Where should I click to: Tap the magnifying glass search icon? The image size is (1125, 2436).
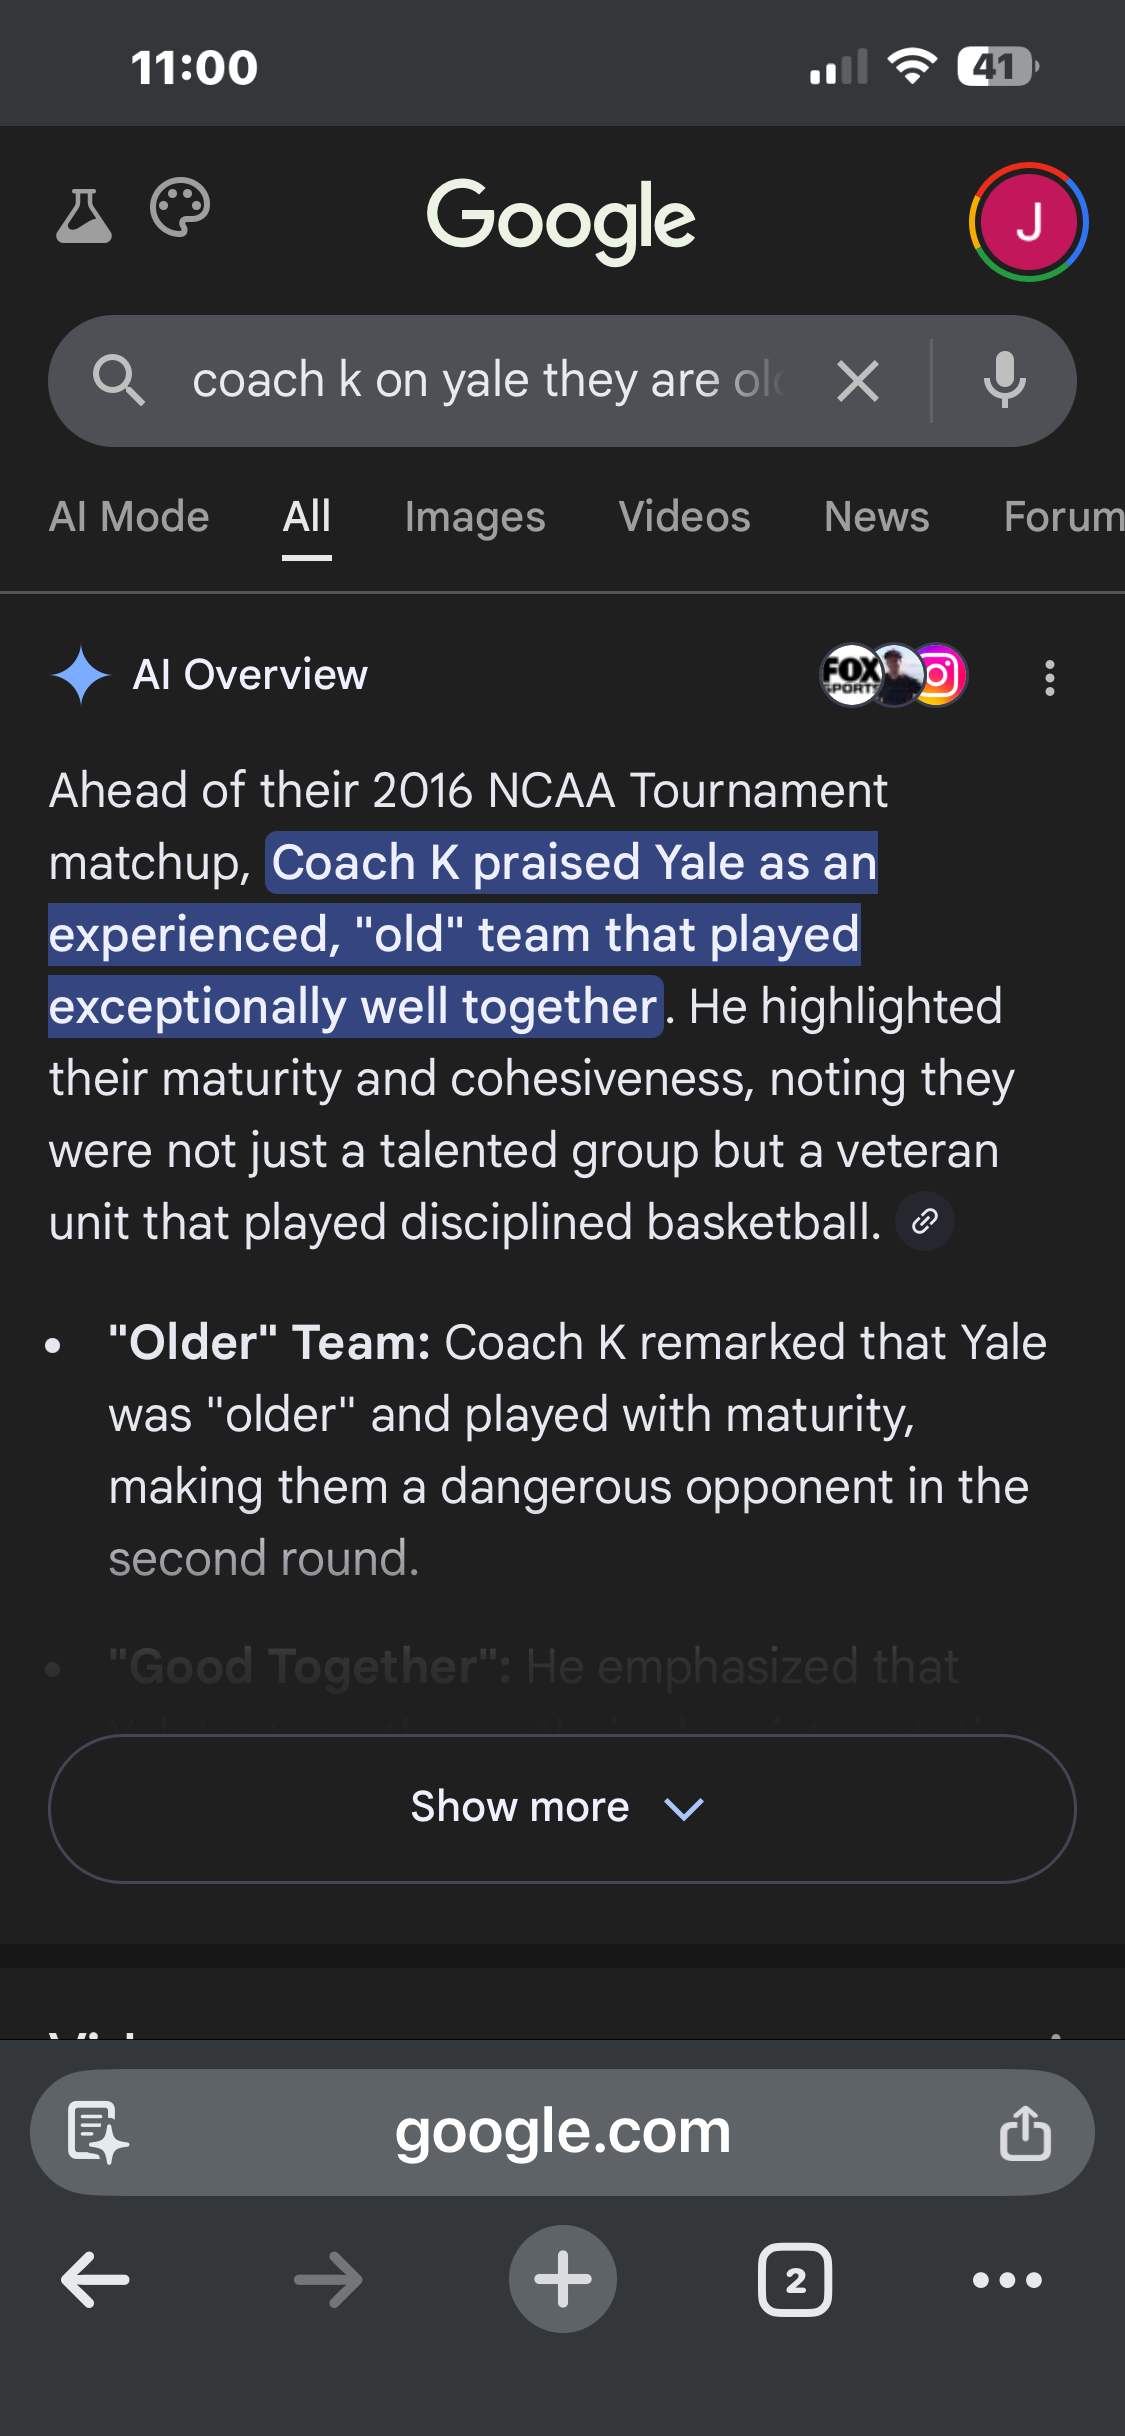pyautogui.click(x=118, y=381)
